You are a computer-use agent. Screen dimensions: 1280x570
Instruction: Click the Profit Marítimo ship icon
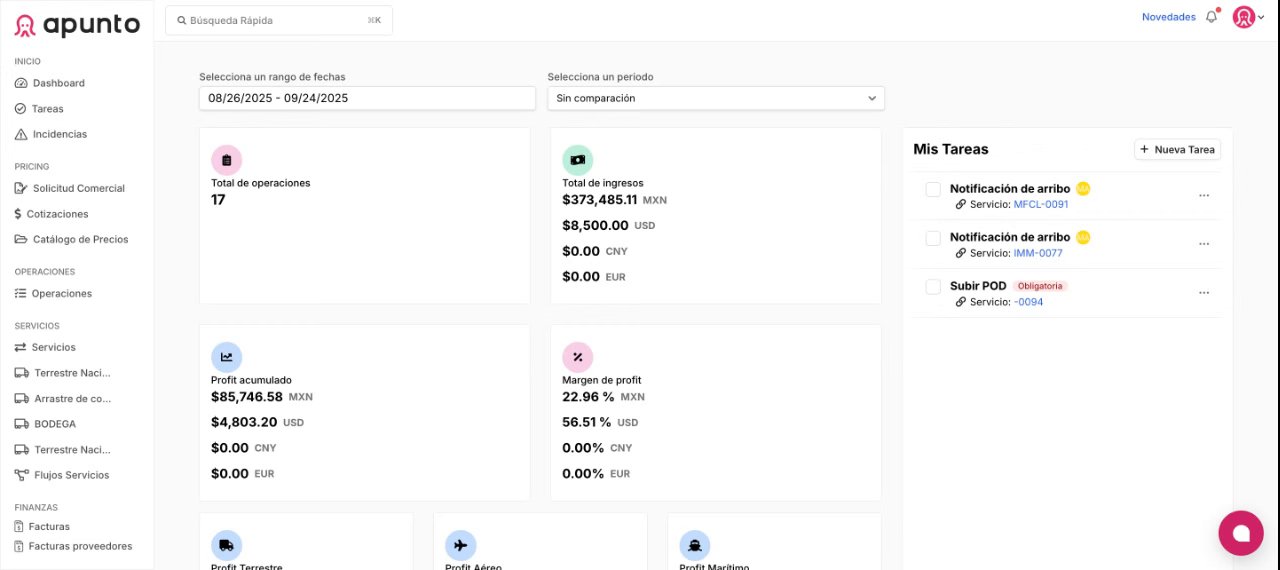694,545
